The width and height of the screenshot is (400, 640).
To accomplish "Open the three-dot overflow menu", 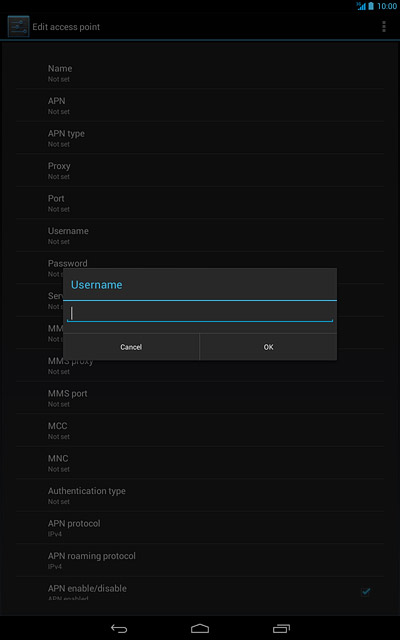I will point(384,27).
